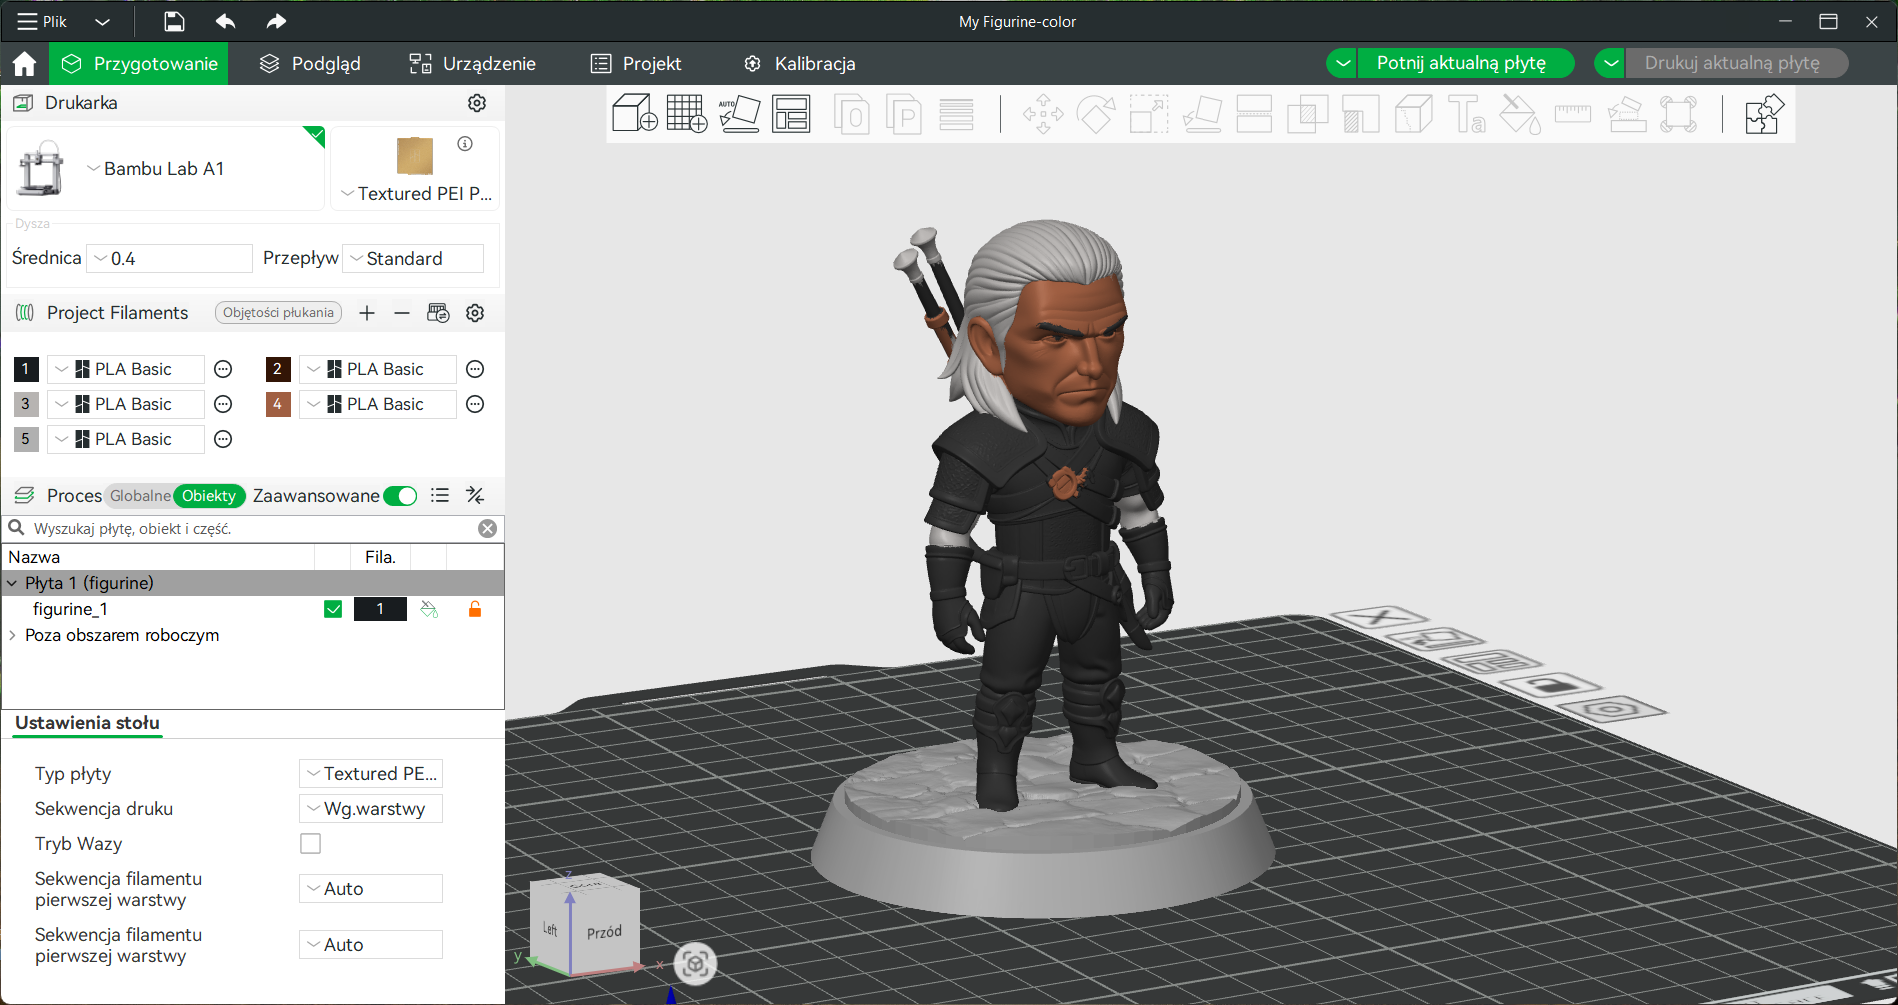Select the Auto orient tool
Image resolution: width=1898 pixels, height=1005 pixels.
coord(740,114)
